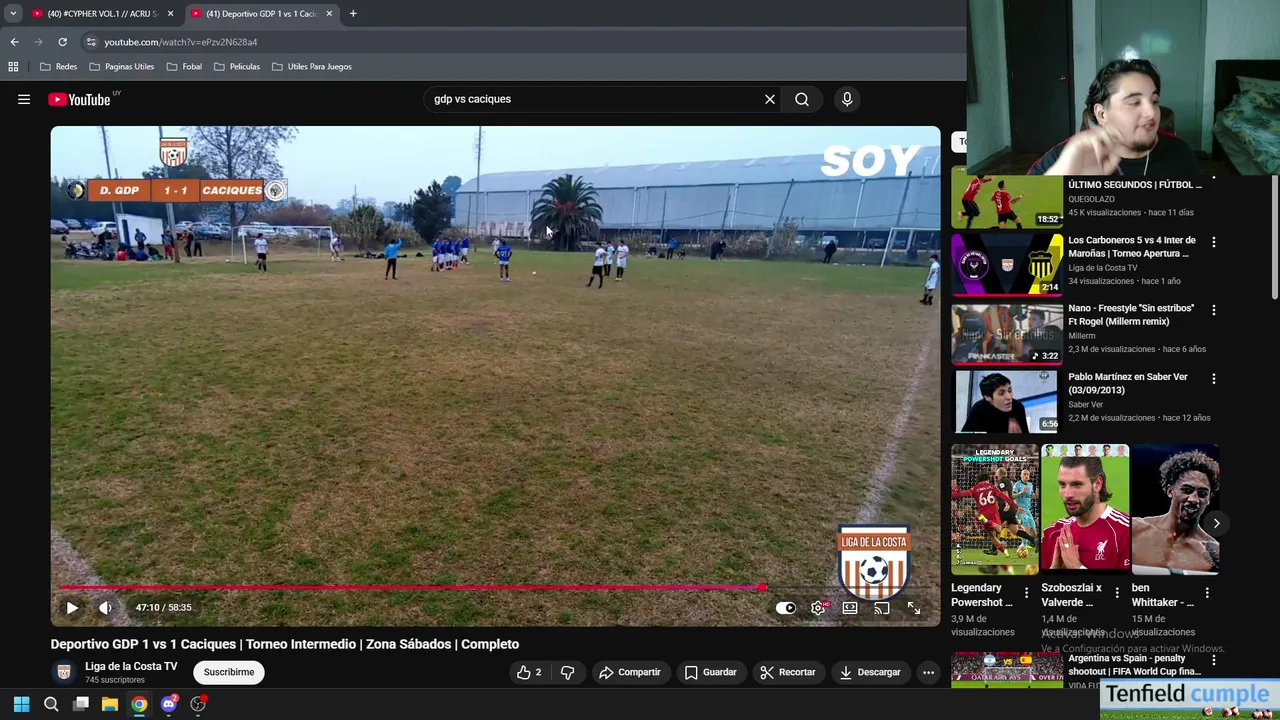Open OBS Studio from the taskbar
This screenshot has width=1280, height=720.
pos(198,704)
